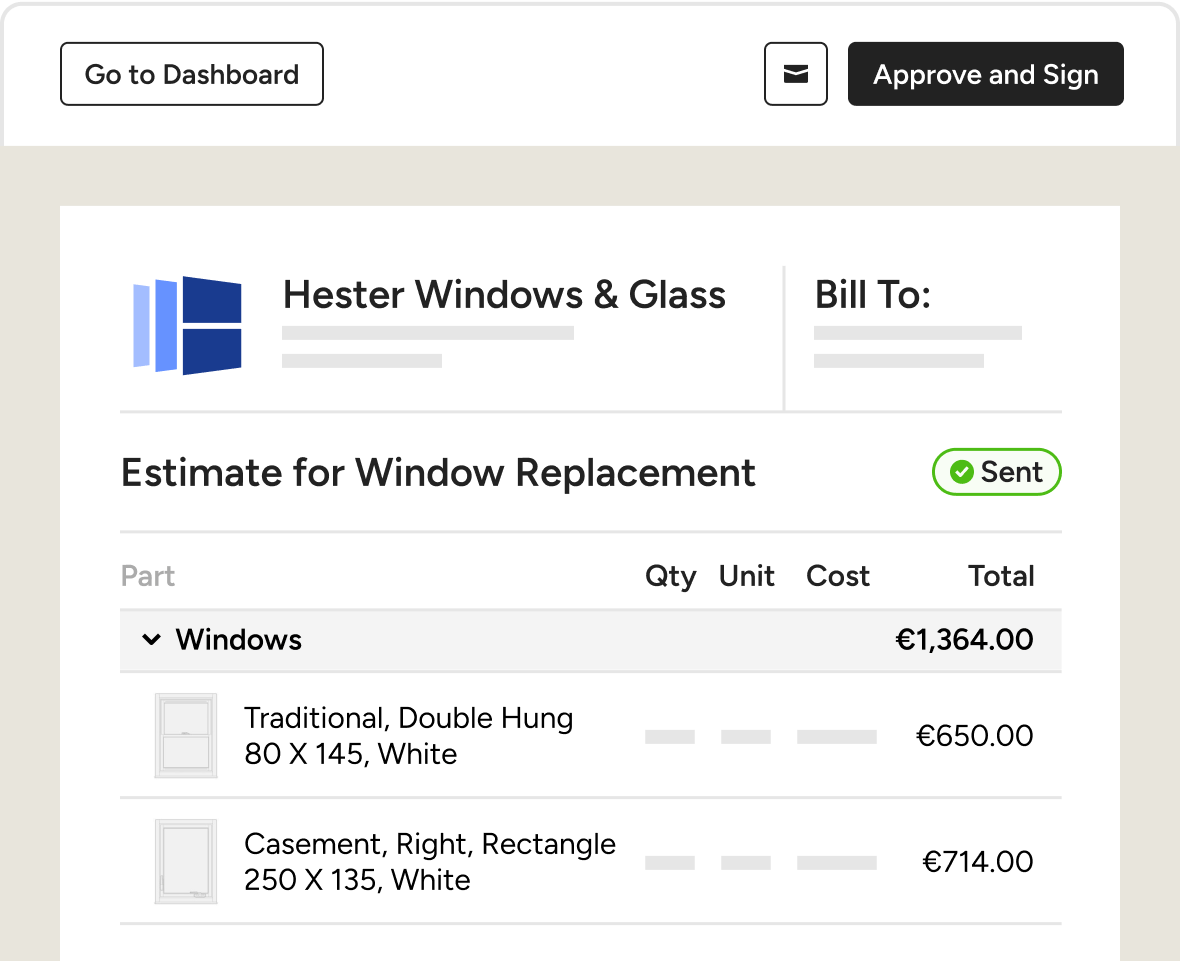The height and width of the screenshot is (961, 1180).
Task: Open the Casement window thumbnail
Action: pos(186,861)
